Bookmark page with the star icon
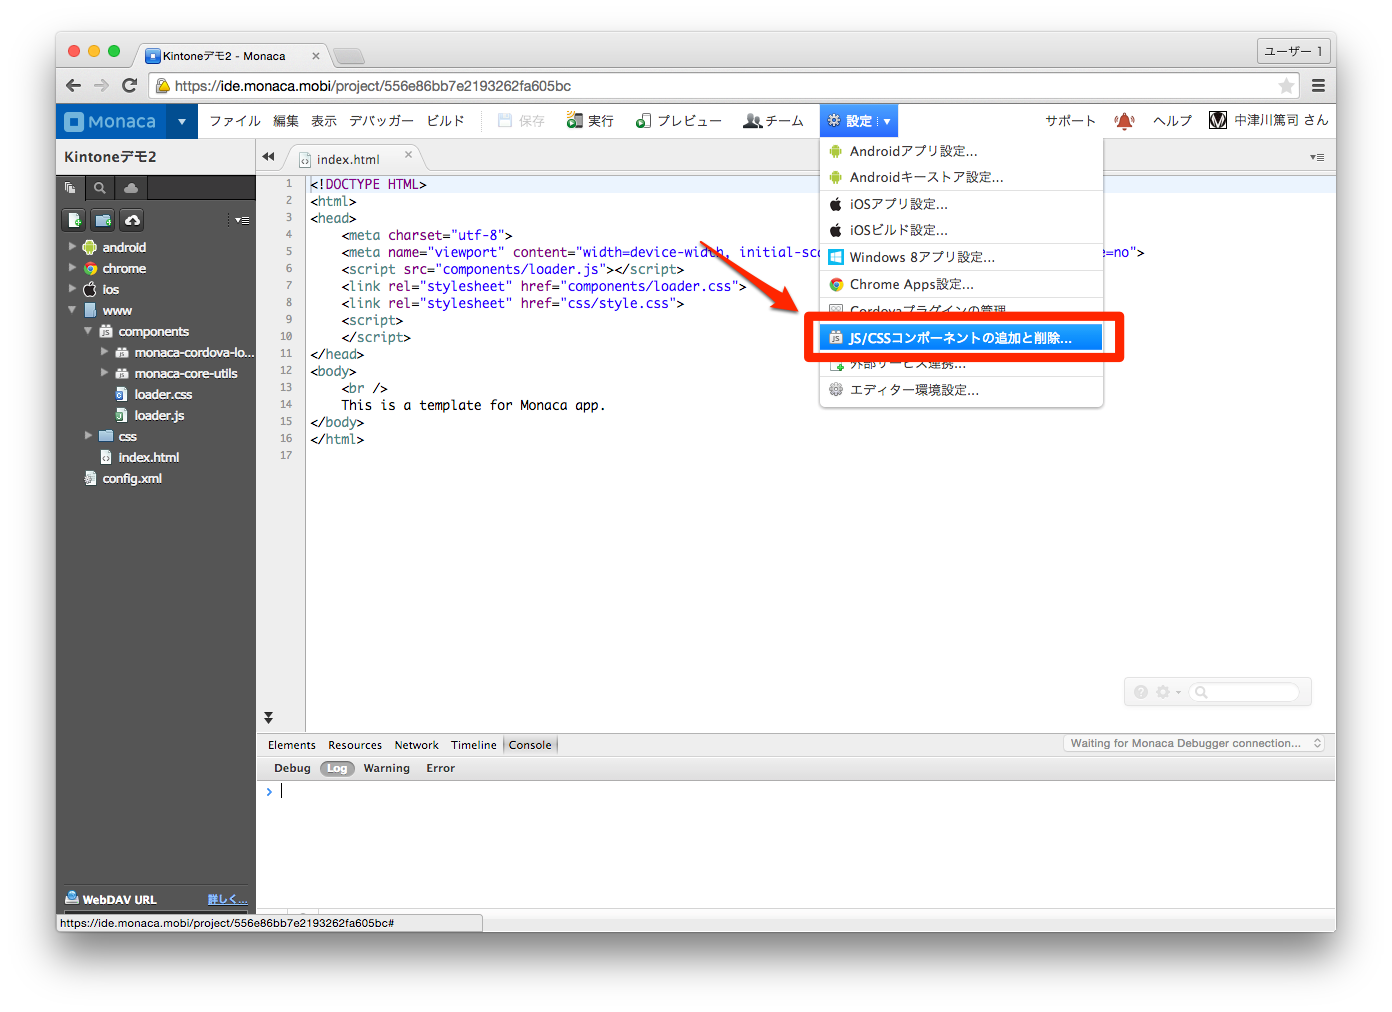Image resolution: width=1392 pixels, height=1012 pixels. tap(1286, 86)
